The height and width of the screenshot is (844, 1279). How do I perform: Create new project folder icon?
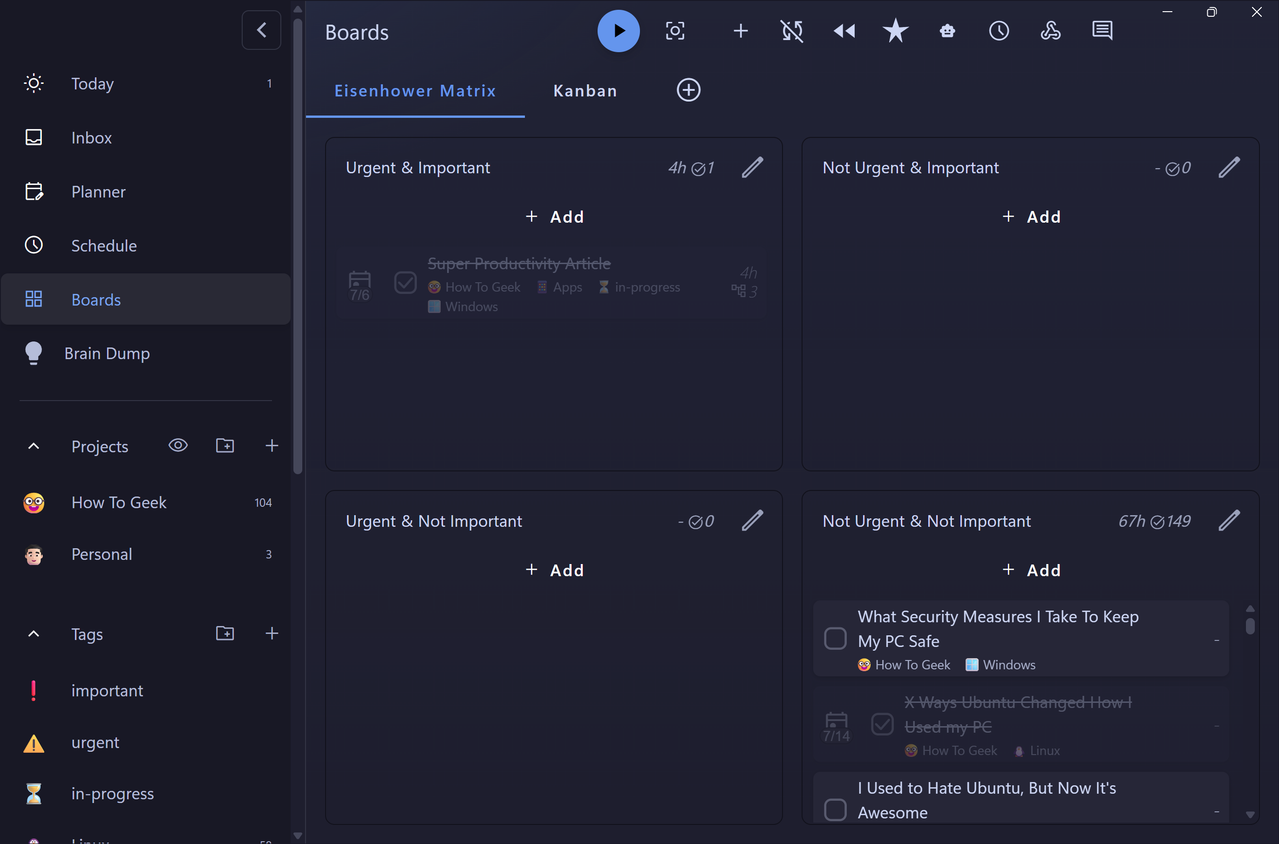(225, 446)
